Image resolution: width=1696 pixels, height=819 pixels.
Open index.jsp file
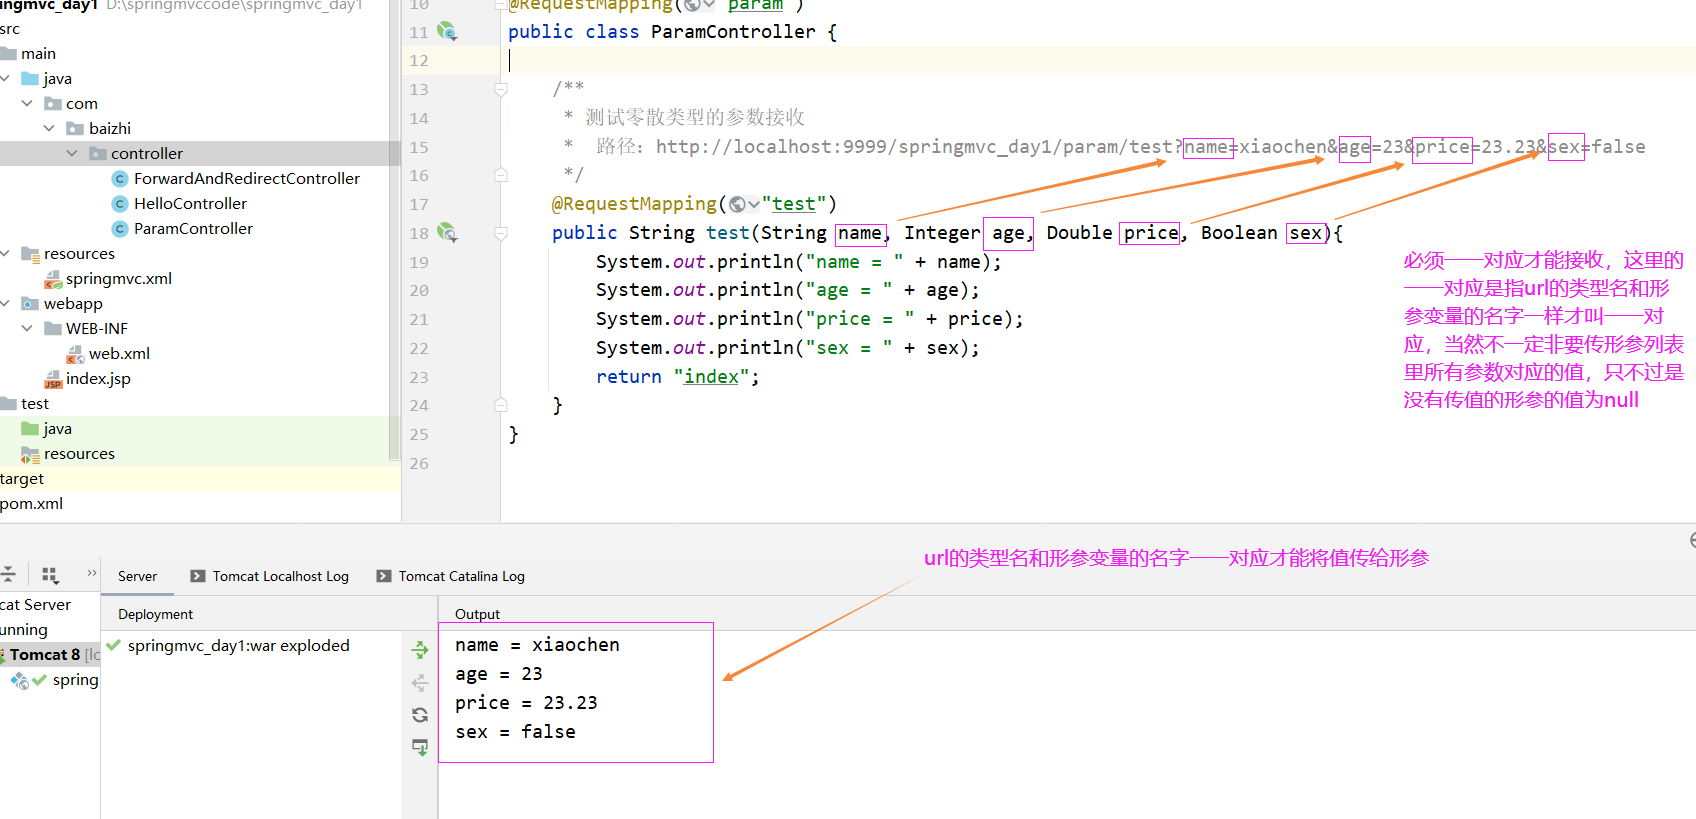coord(98,378)
